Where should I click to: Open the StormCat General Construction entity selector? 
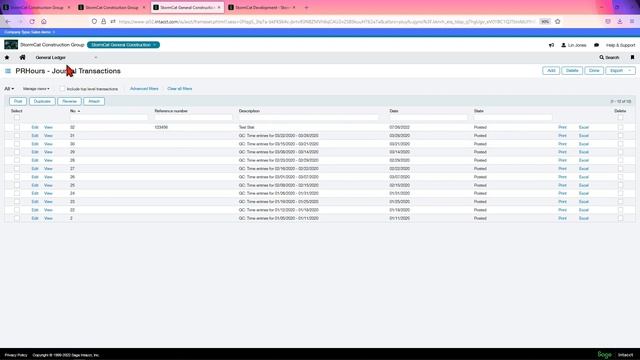pos(123,45)
